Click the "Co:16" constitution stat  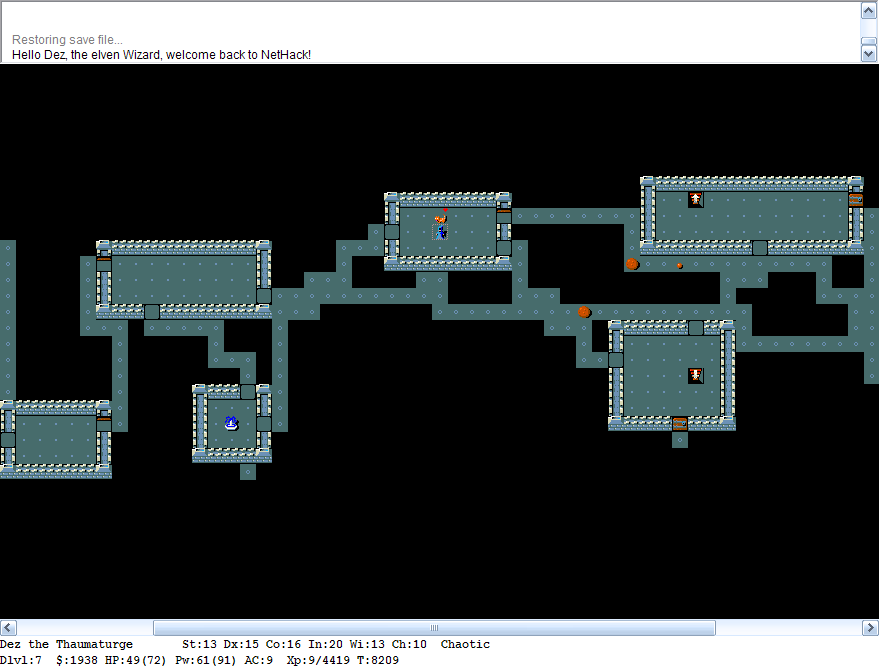(x=283, y=644)
